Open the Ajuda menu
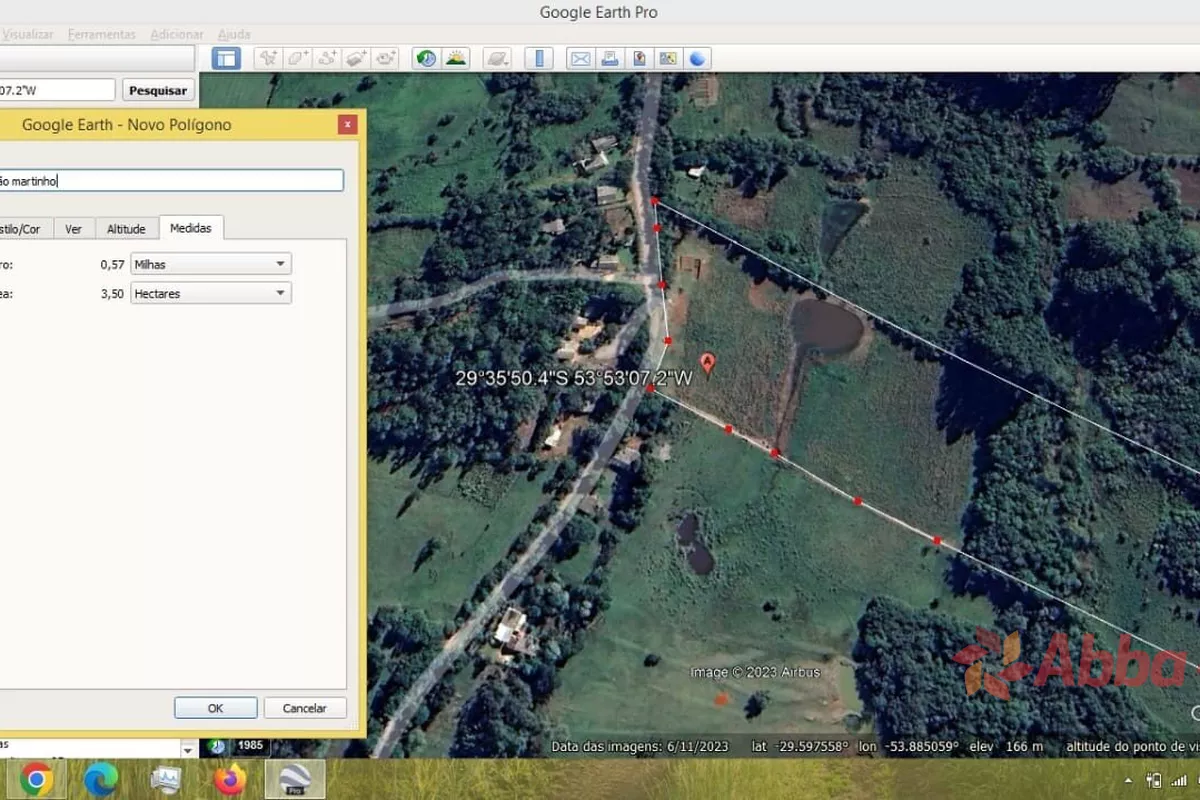Image resolution: width=1200 pixels, height=800 pixels. (x=234, y=34)
